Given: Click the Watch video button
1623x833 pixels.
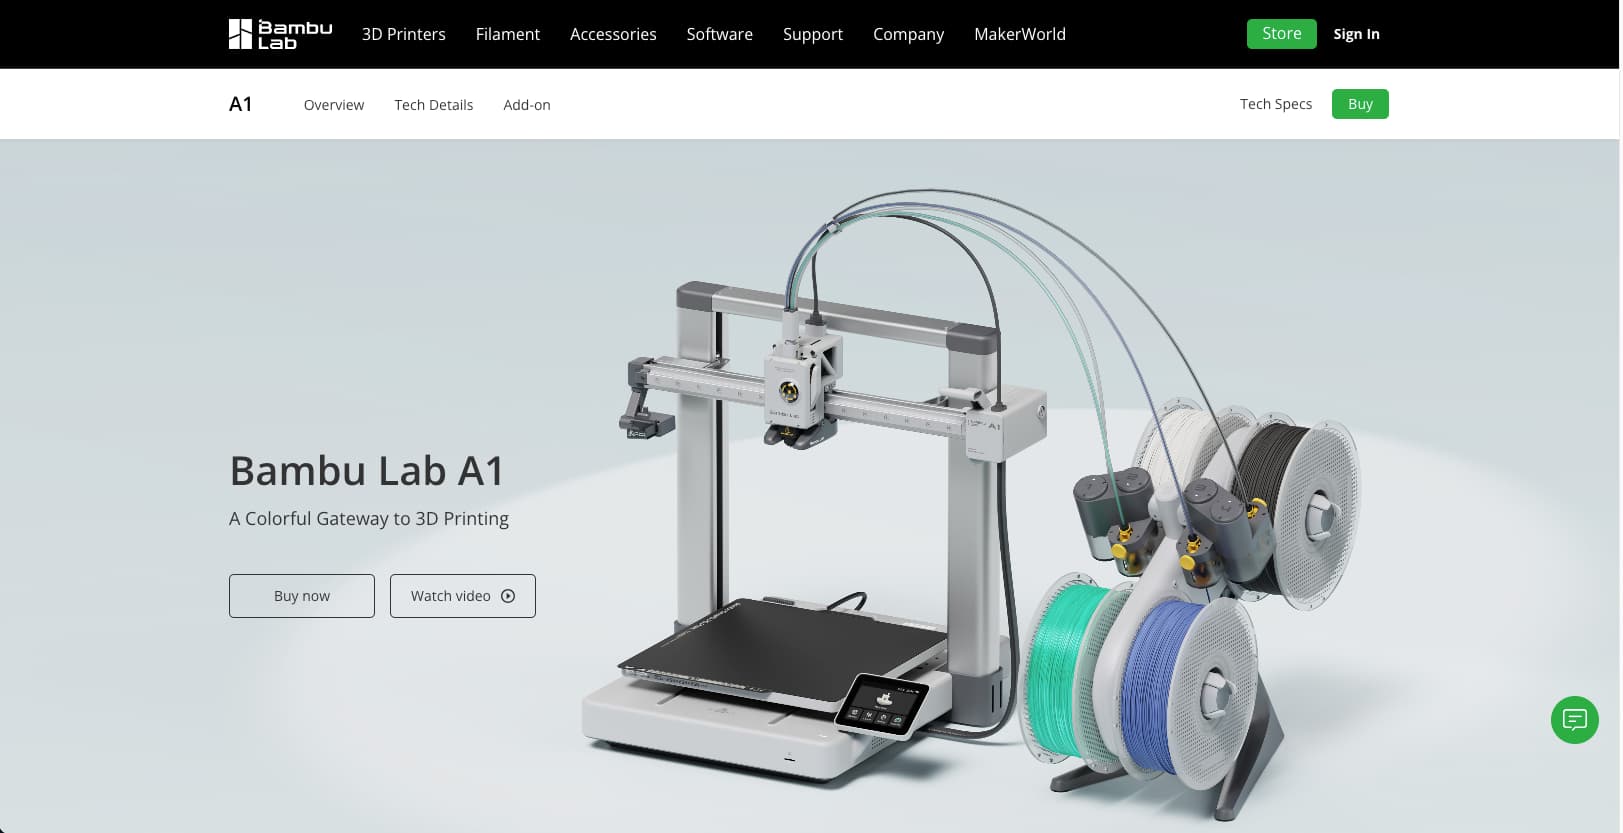Looking at the screenshot, I should coord(463,596).
